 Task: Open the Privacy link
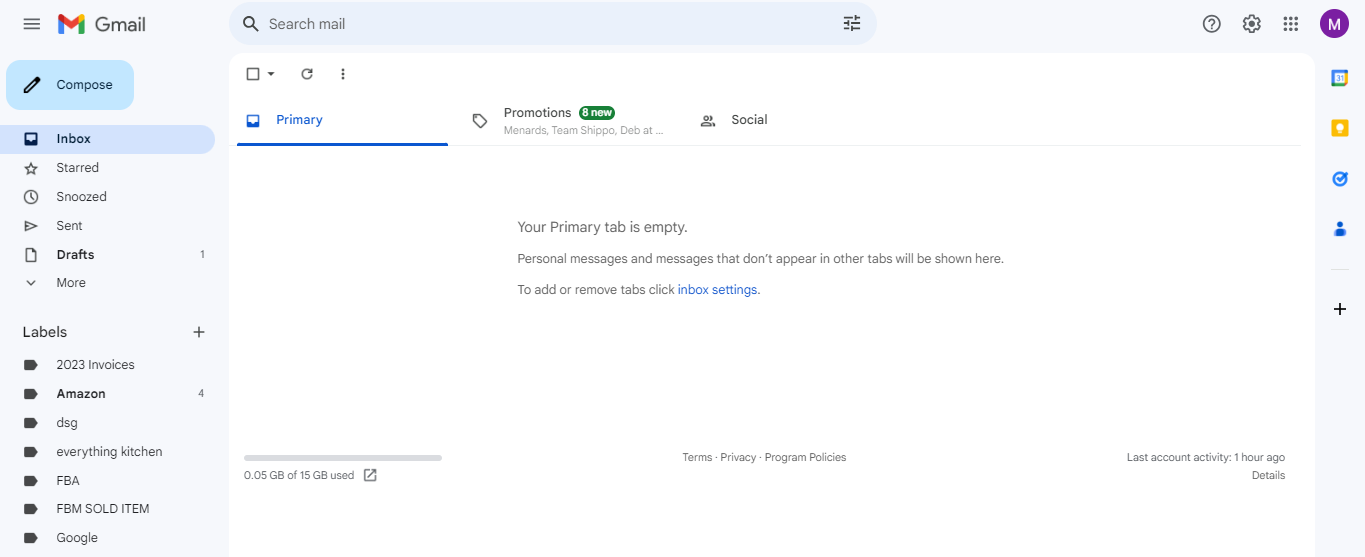tap(738, 457)
